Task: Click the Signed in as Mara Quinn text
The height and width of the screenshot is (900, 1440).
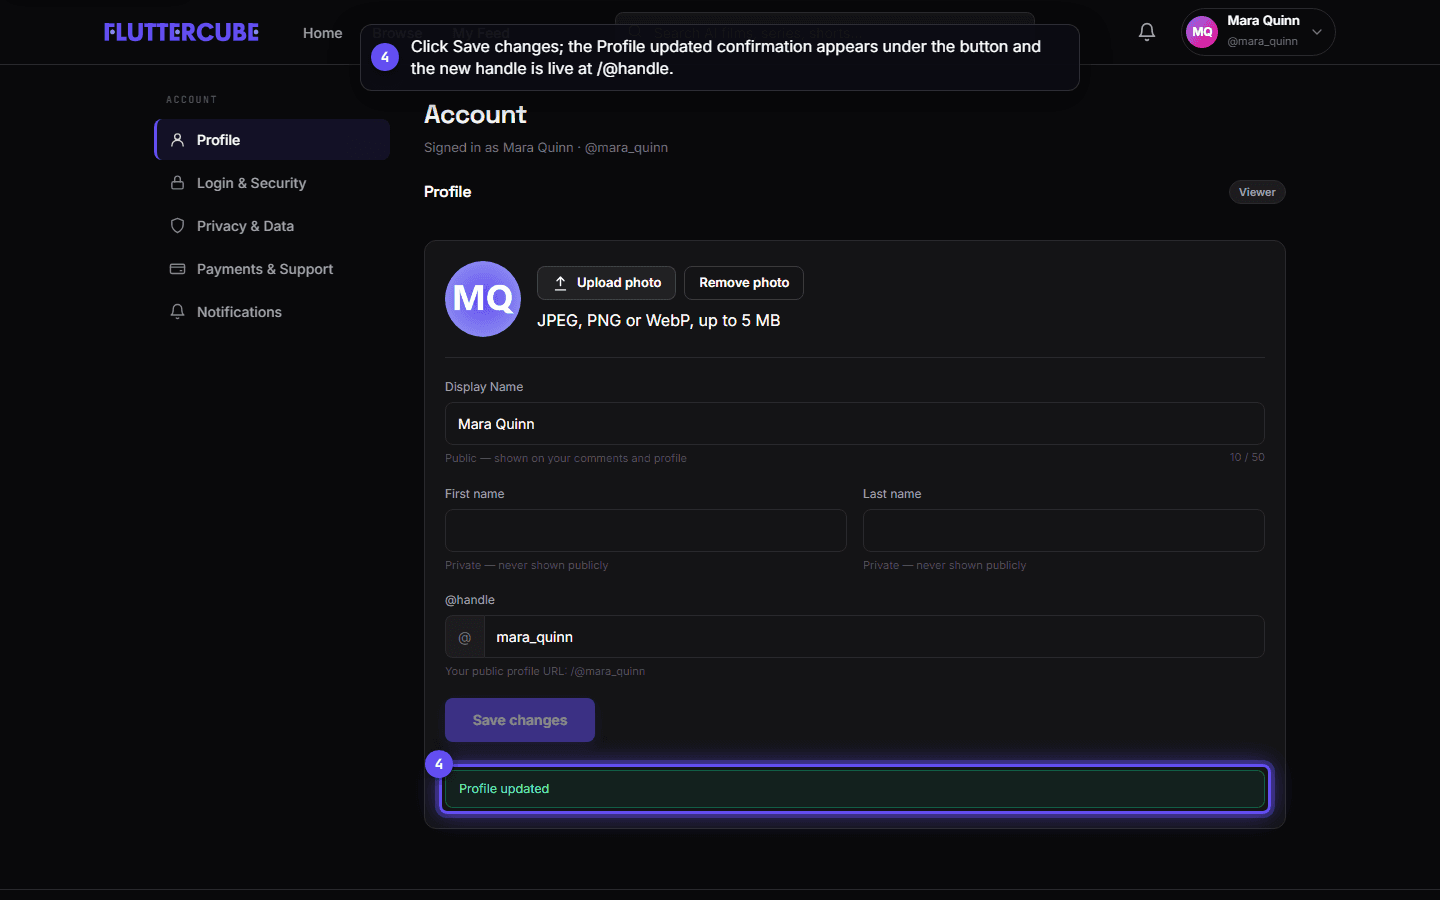Action: pyautogui.click(x=546, y=147)
